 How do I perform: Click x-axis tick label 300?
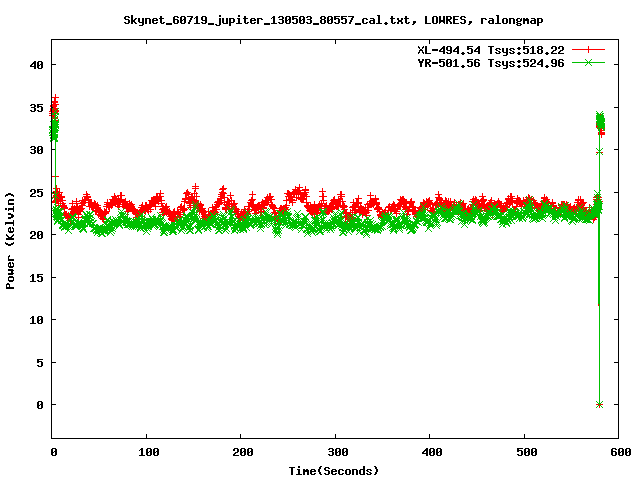click(338, 452)
